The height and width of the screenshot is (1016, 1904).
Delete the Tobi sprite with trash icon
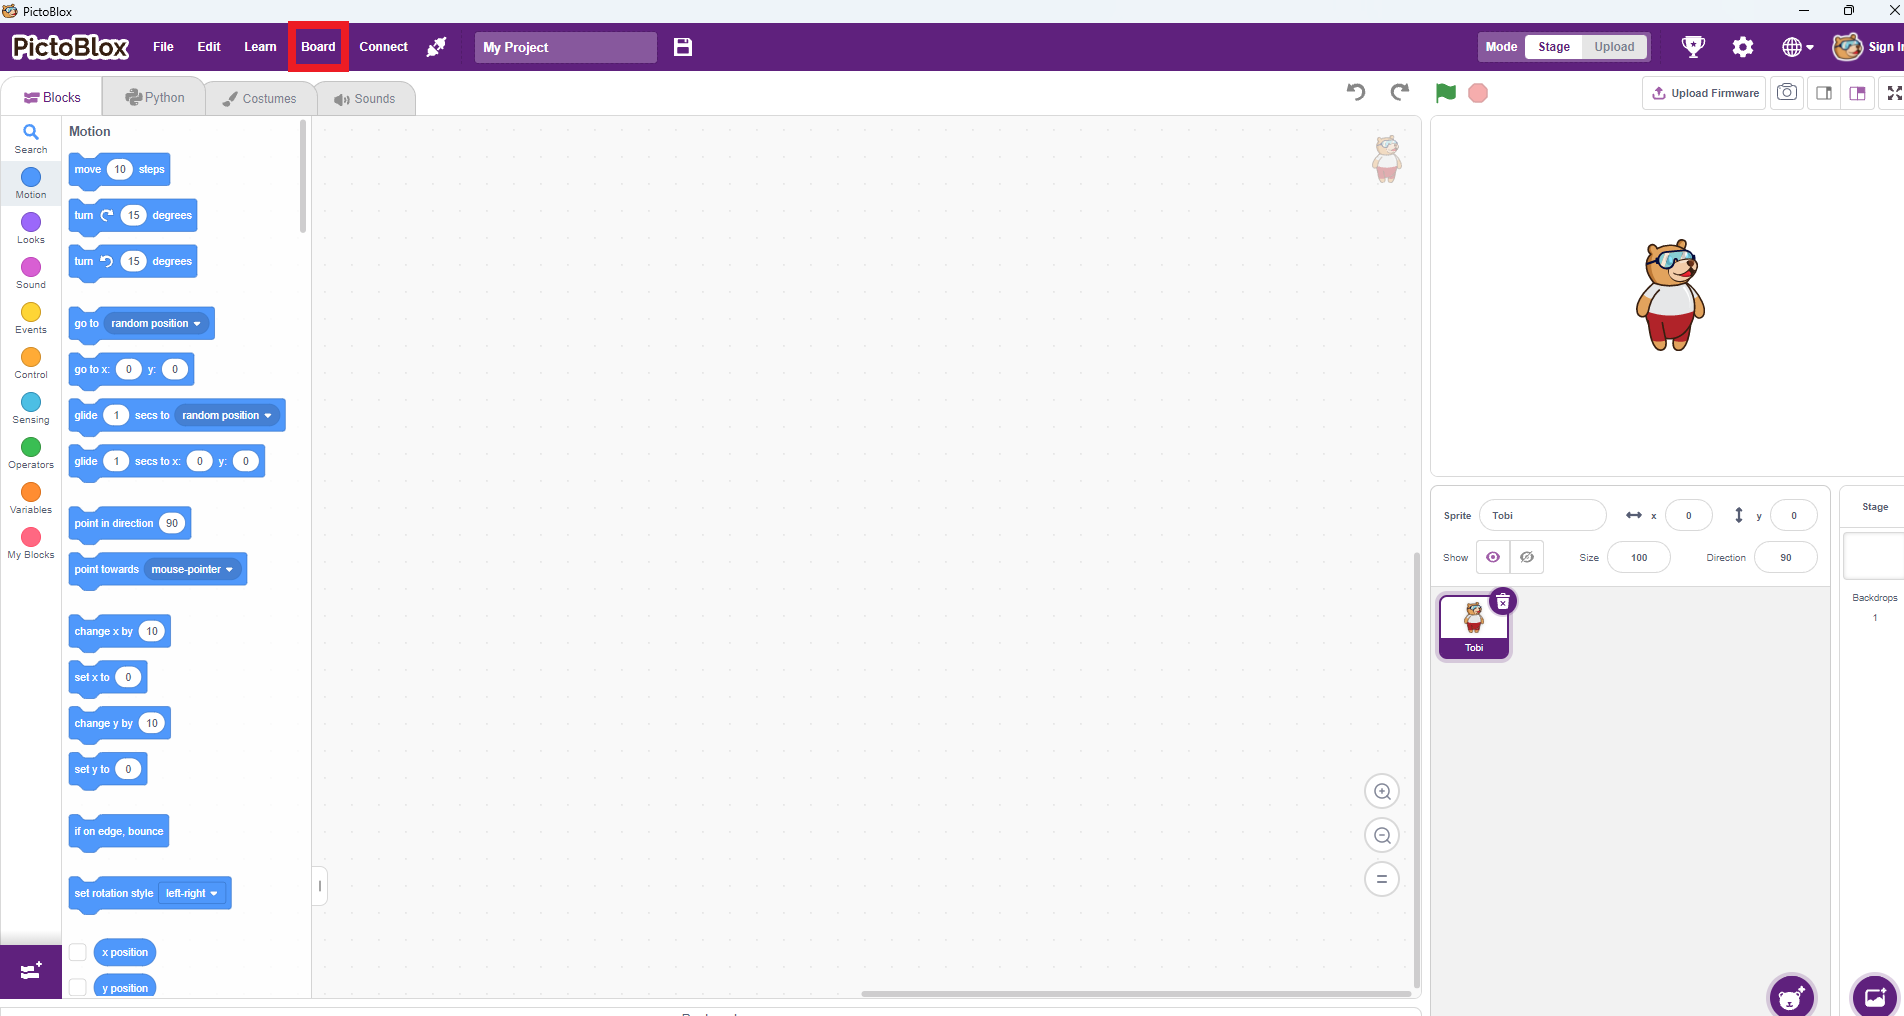tap(1502, 602)
